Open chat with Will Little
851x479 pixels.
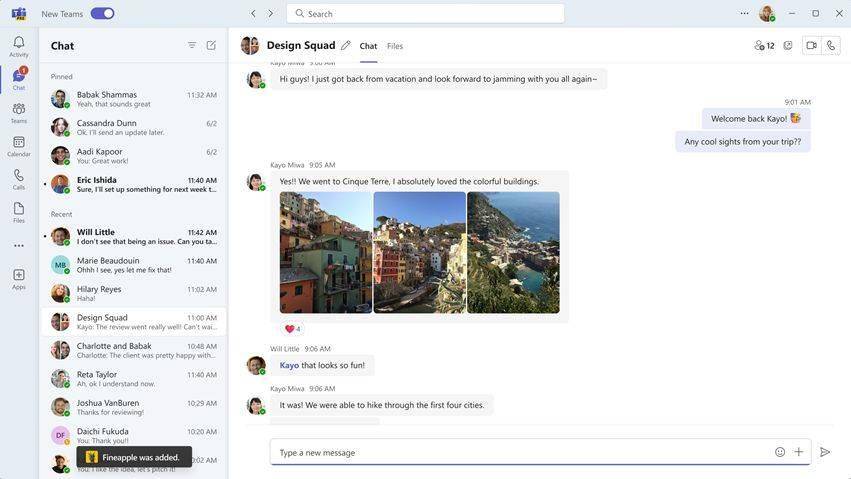tap(134, 237)
